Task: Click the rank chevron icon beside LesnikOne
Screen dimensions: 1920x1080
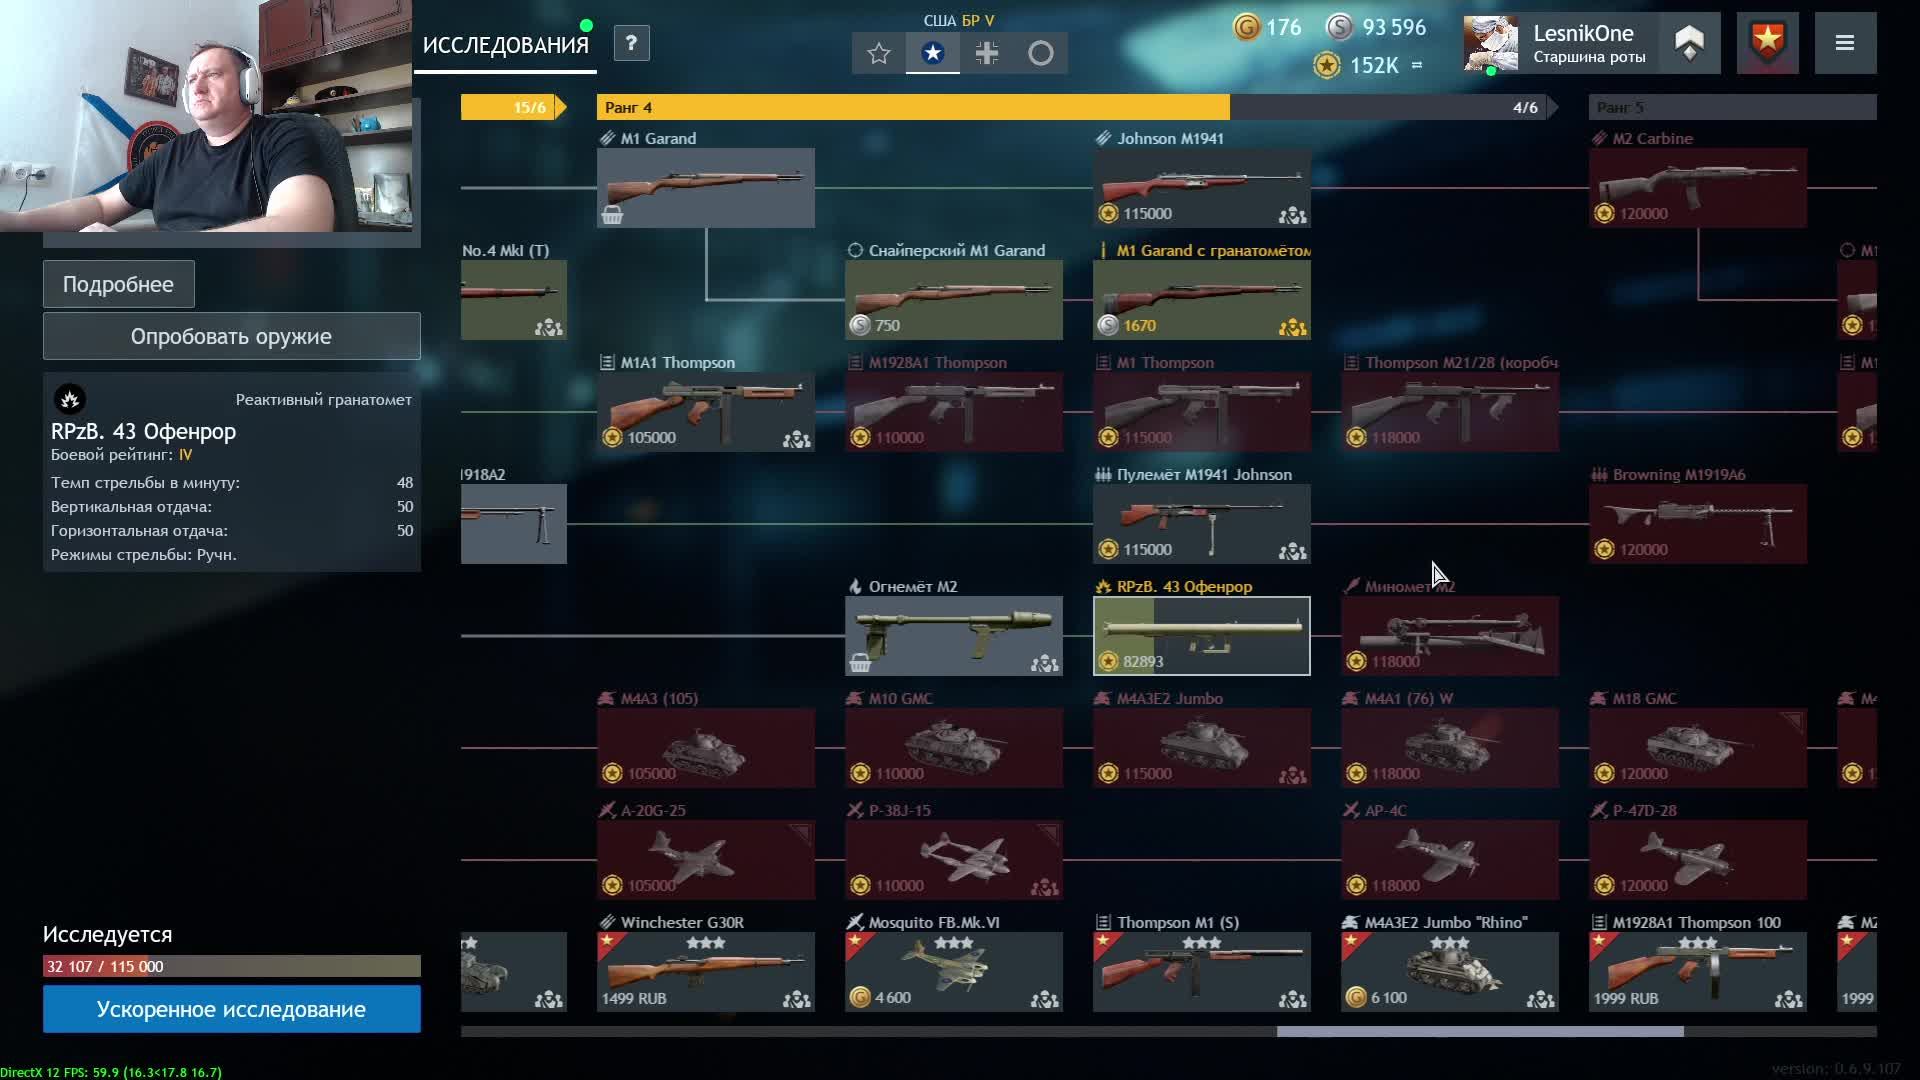Action: (1690, 43)
